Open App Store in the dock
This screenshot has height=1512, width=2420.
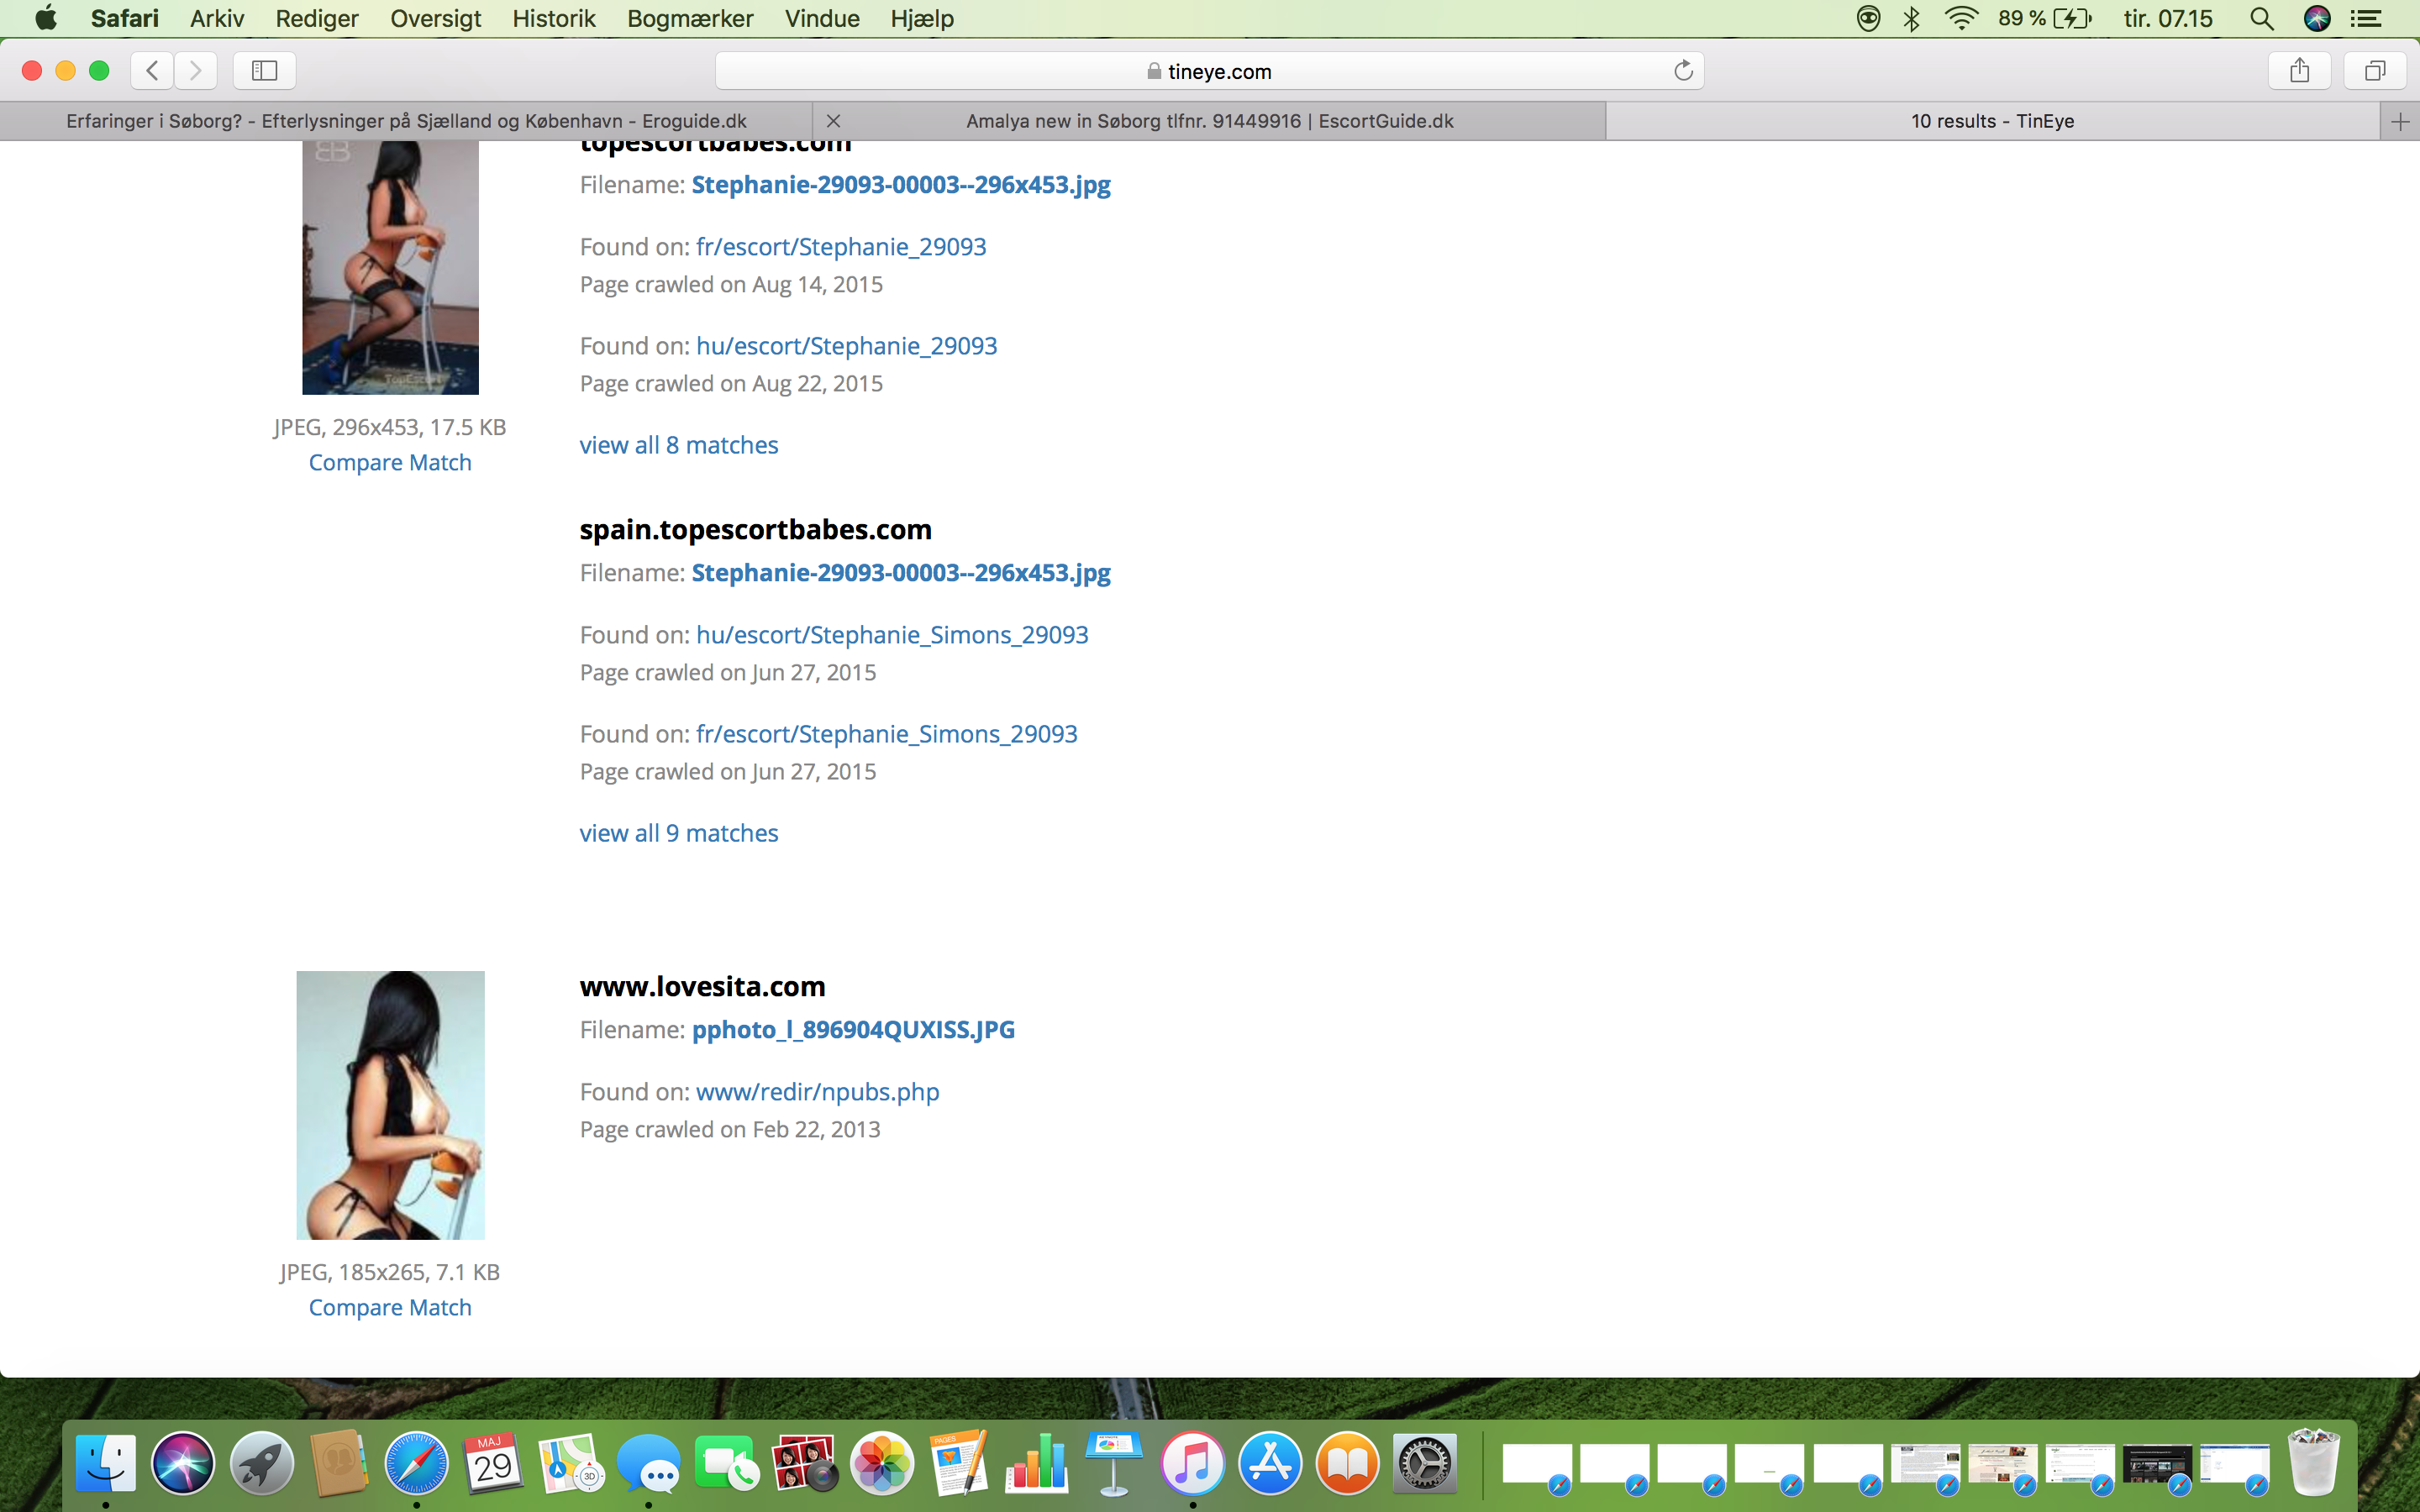point(1270,1463)
